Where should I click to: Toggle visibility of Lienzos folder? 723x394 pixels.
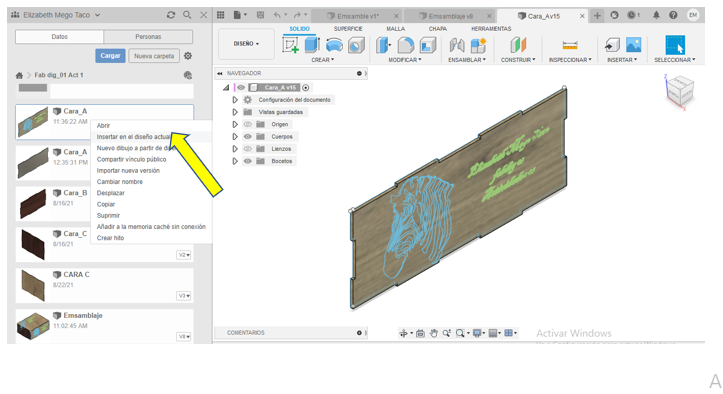point(248,149)
